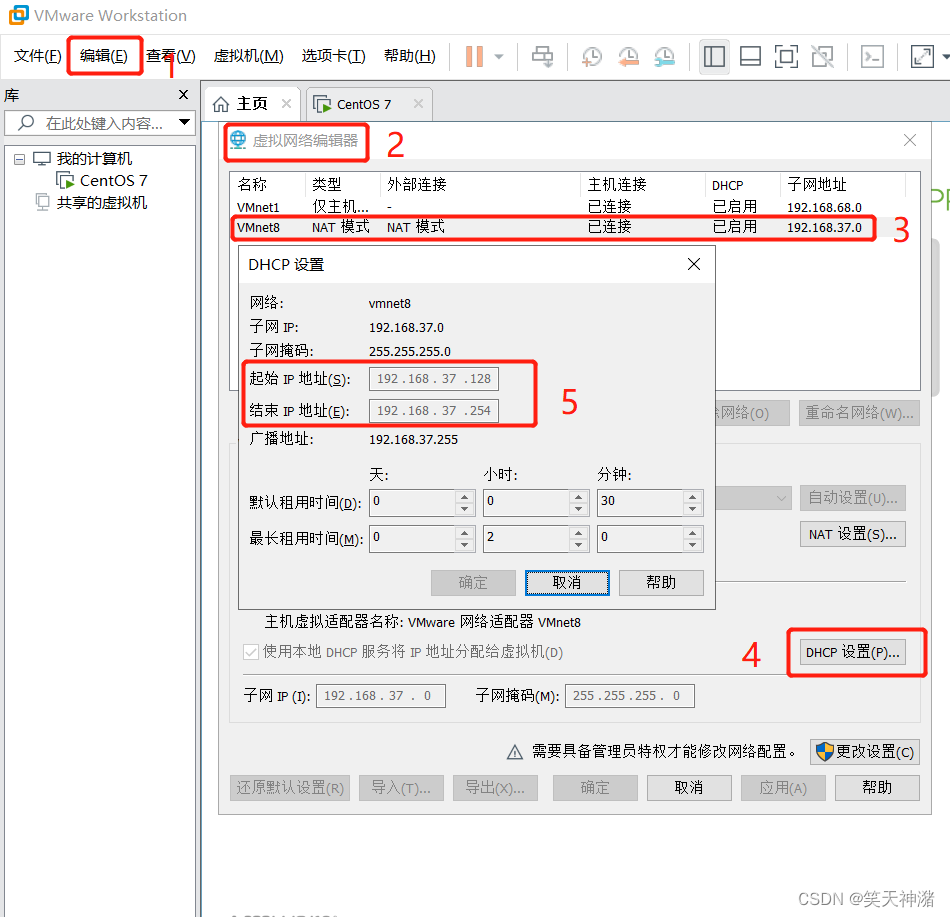This screenshot has height=917, width=950.
Task: Click the 重命名网络(W)... button
Action: tap(859, 413)
